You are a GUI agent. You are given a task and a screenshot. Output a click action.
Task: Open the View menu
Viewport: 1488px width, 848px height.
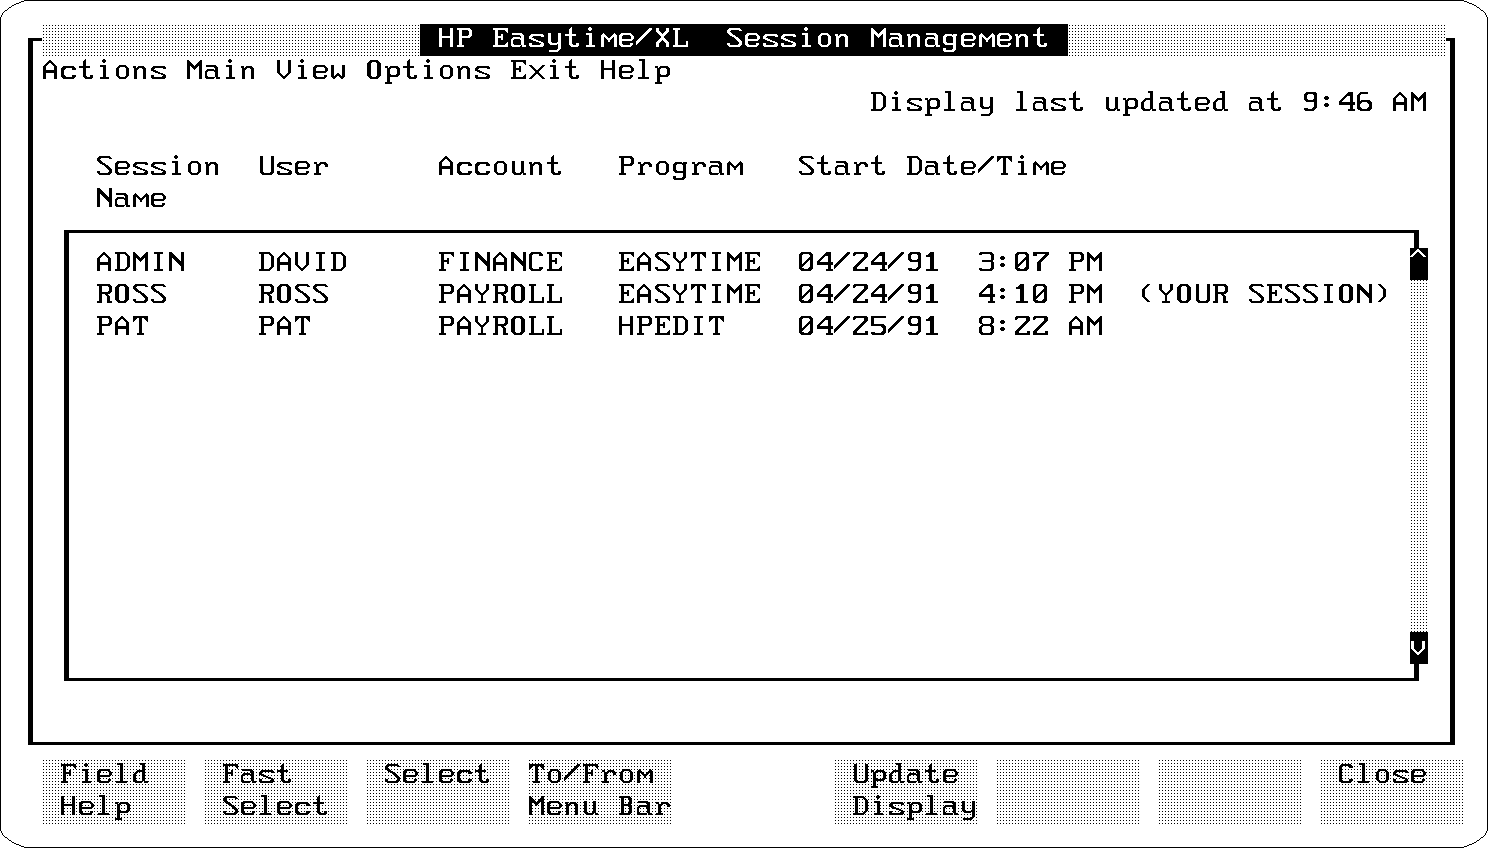tap(310, 71)
